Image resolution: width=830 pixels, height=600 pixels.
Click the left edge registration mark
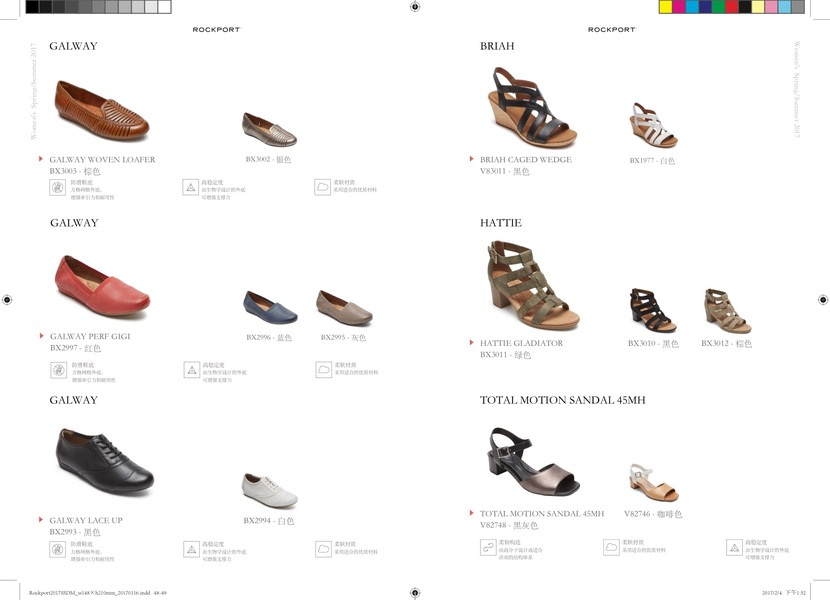(7, 300)
